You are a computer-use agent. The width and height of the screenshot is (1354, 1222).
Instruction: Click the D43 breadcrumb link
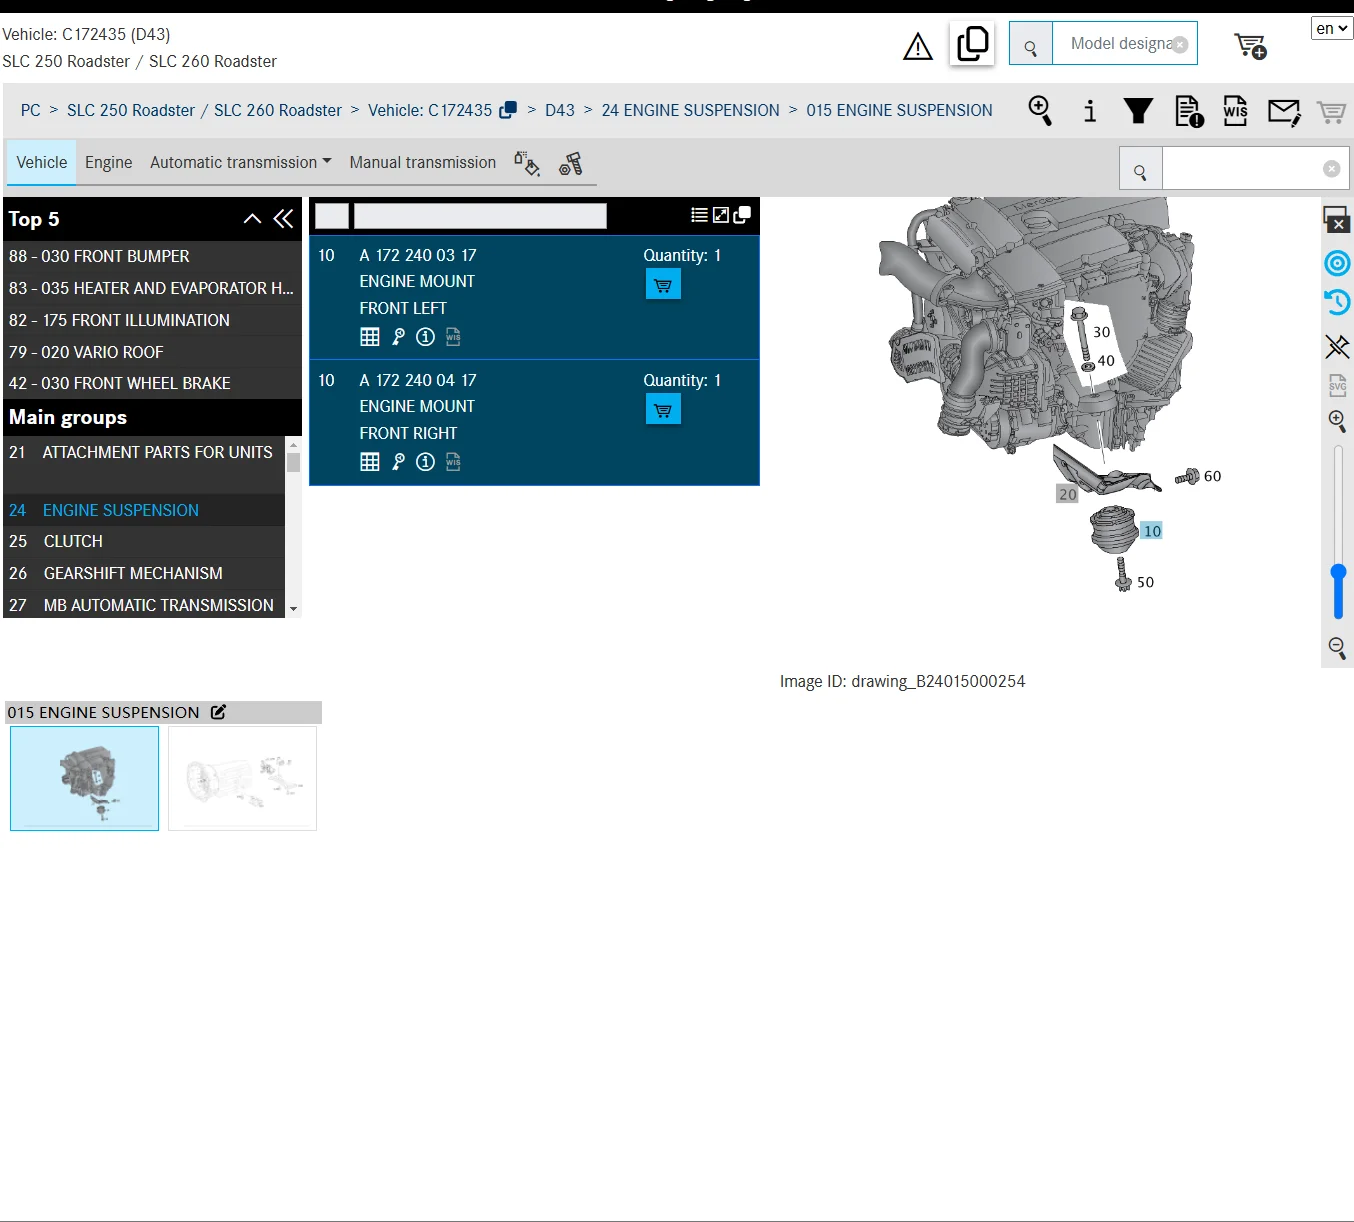point(560,110)
